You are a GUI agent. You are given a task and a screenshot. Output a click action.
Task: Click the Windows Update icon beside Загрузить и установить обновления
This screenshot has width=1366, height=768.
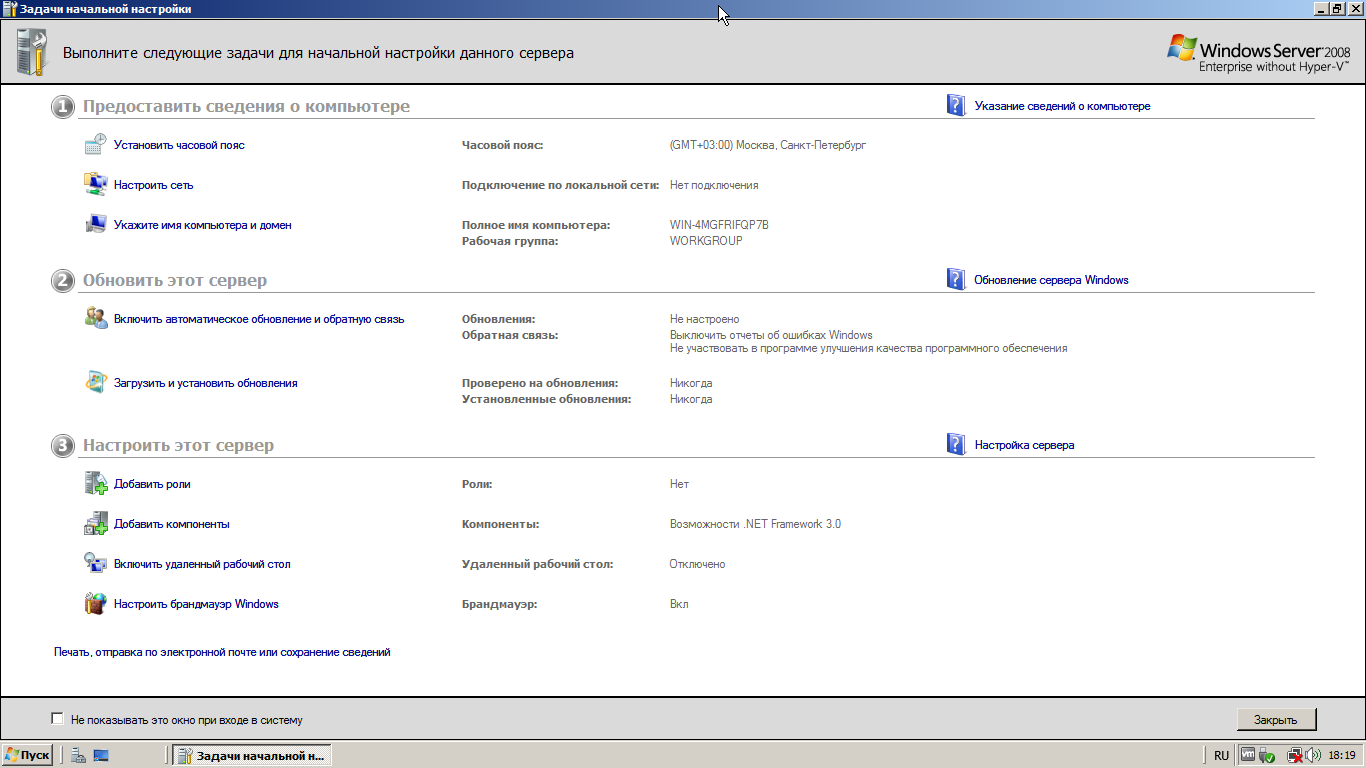pyautogui.click(x=95, y=383)
